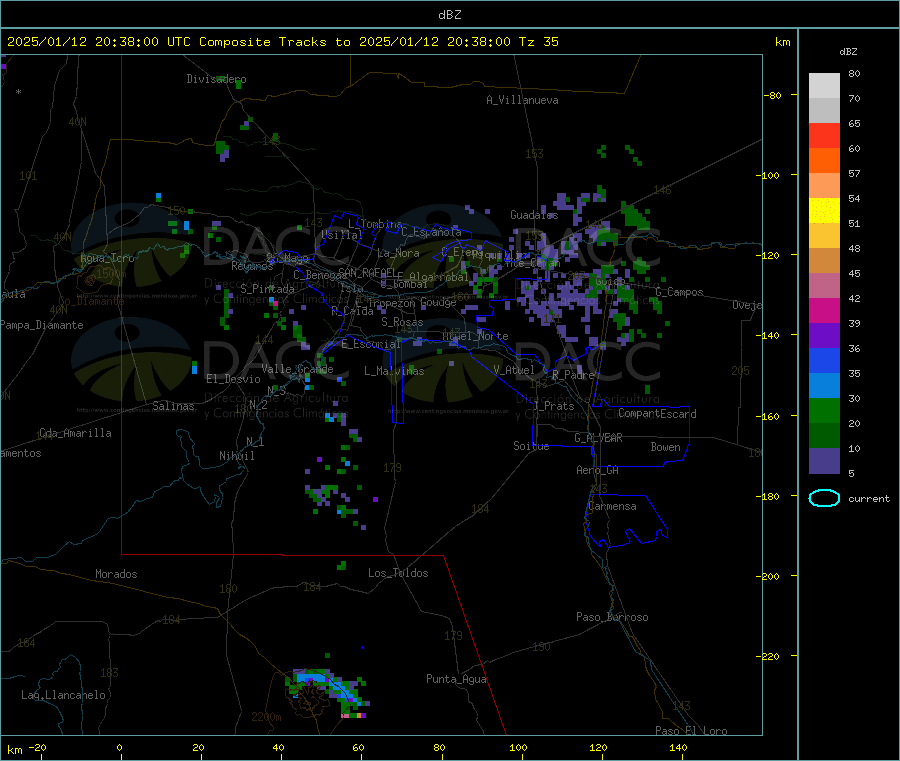Click the 'E_Escorial' map label
The width and height of the screenshot is (900, 761).
point(370,344)
